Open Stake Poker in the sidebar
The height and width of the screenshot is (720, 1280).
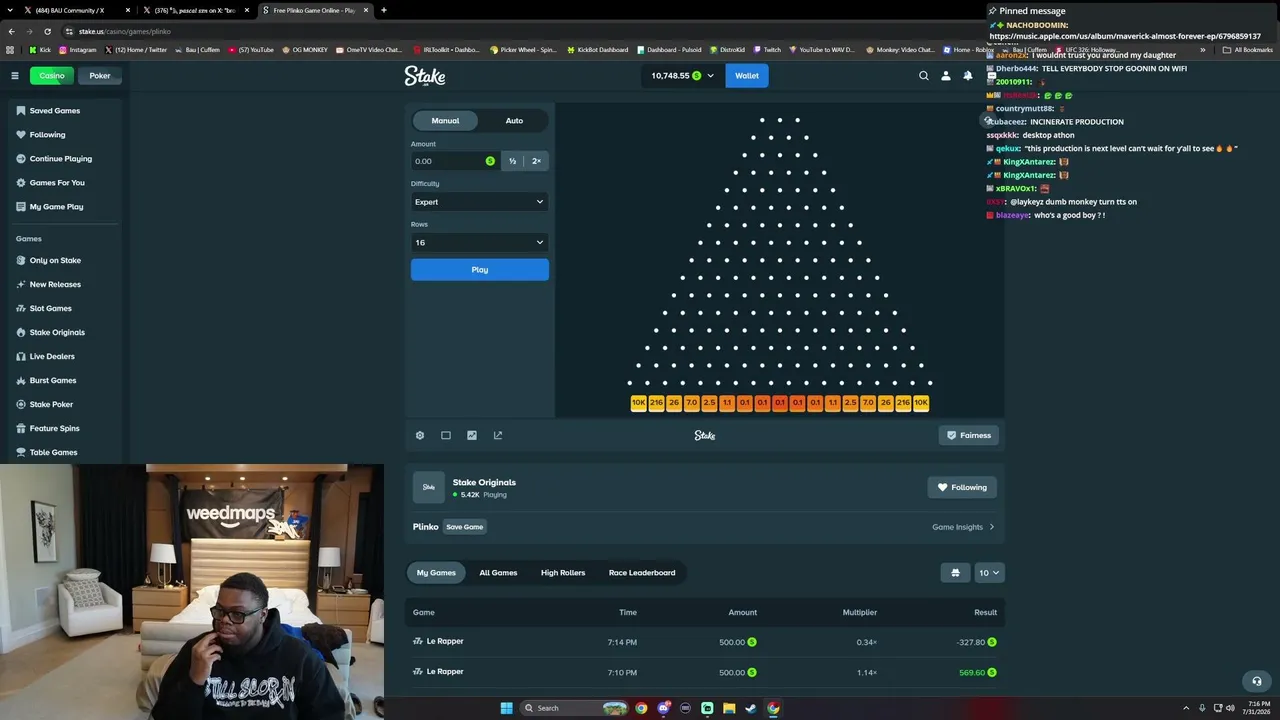click(51, 404)
